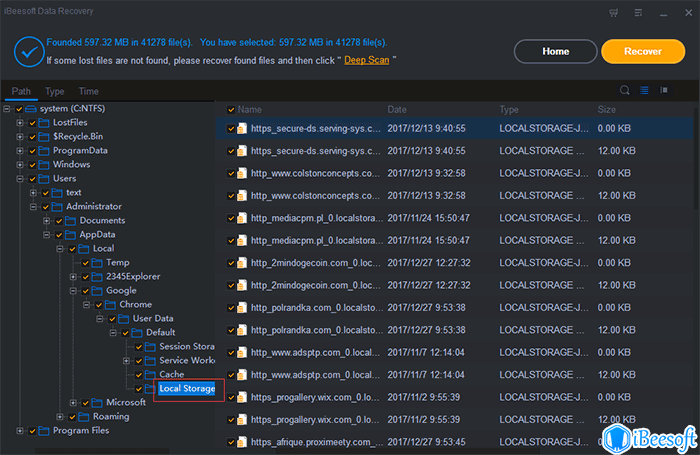Select the Local Storage tree item
700x455 pixels.
coord(187,389)
